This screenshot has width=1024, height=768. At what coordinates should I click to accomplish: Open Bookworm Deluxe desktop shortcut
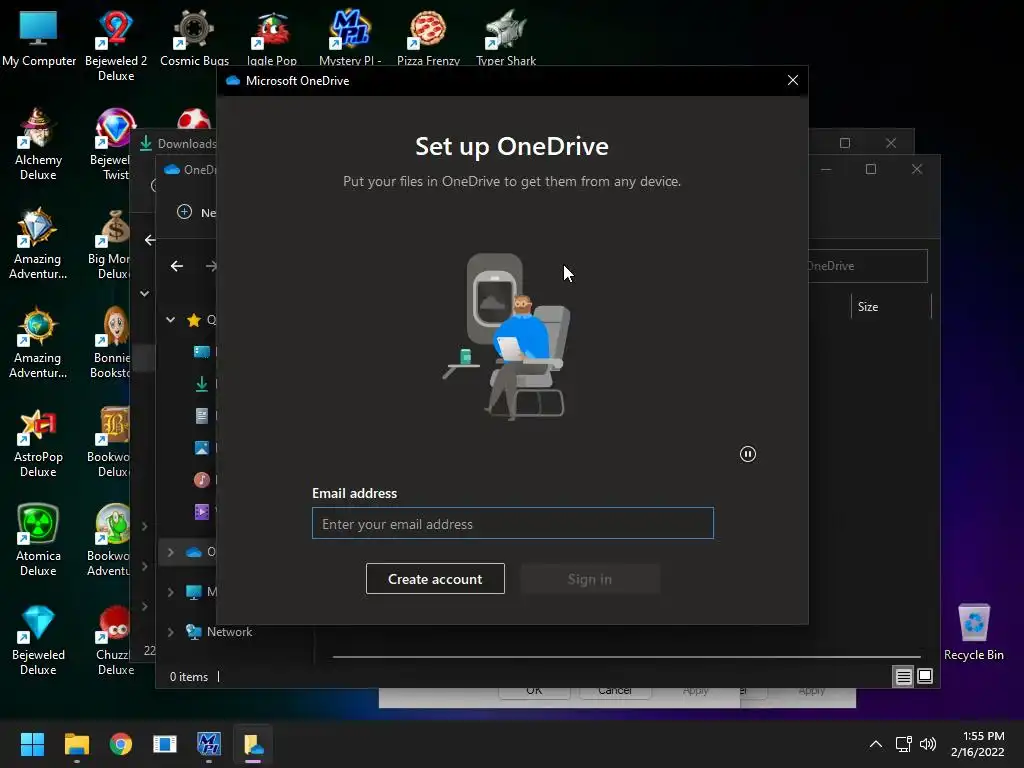[x=108, y=441]
